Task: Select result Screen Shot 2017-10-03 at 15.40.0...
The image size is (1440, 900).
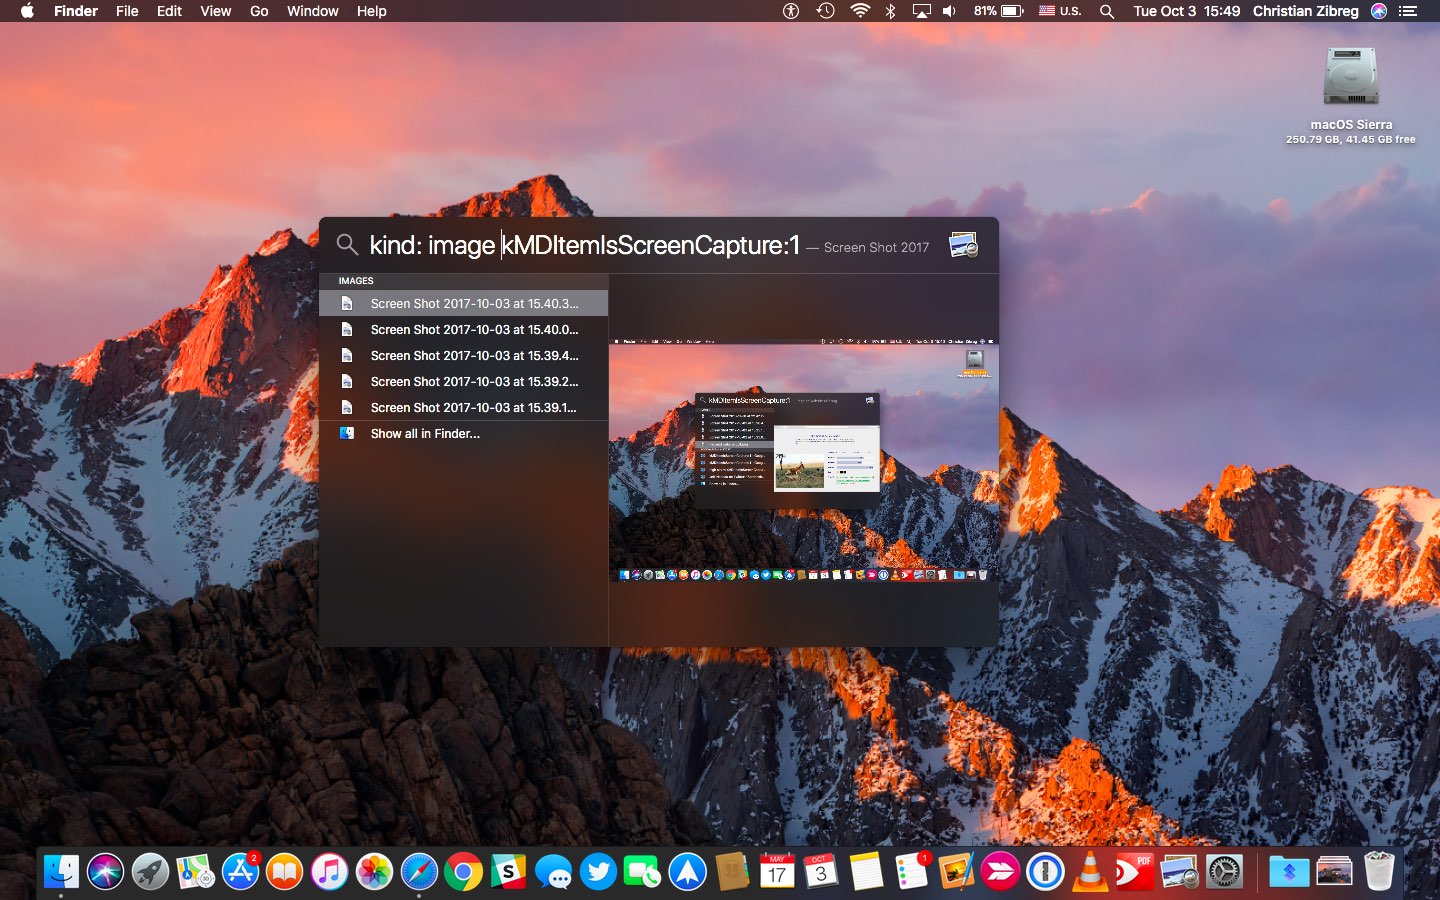Action: click(x=463, y=329)
